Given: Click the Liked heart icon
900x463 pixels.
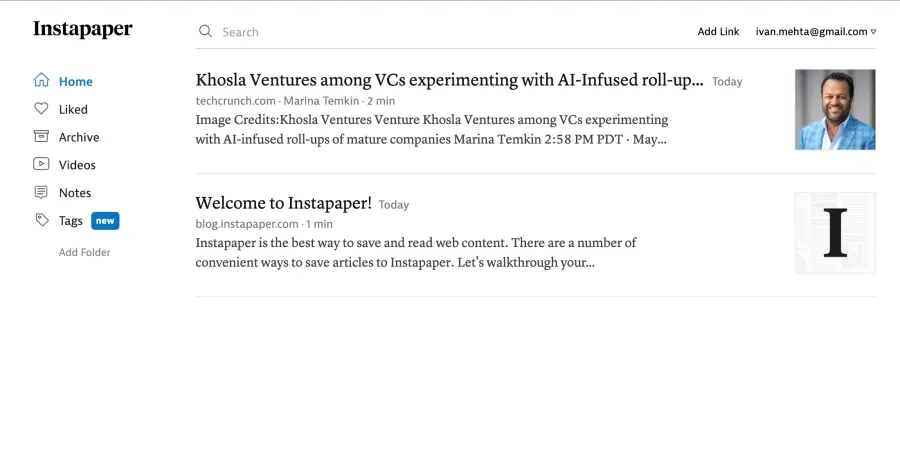Looking at the screenshot, I should coord(41,108).
